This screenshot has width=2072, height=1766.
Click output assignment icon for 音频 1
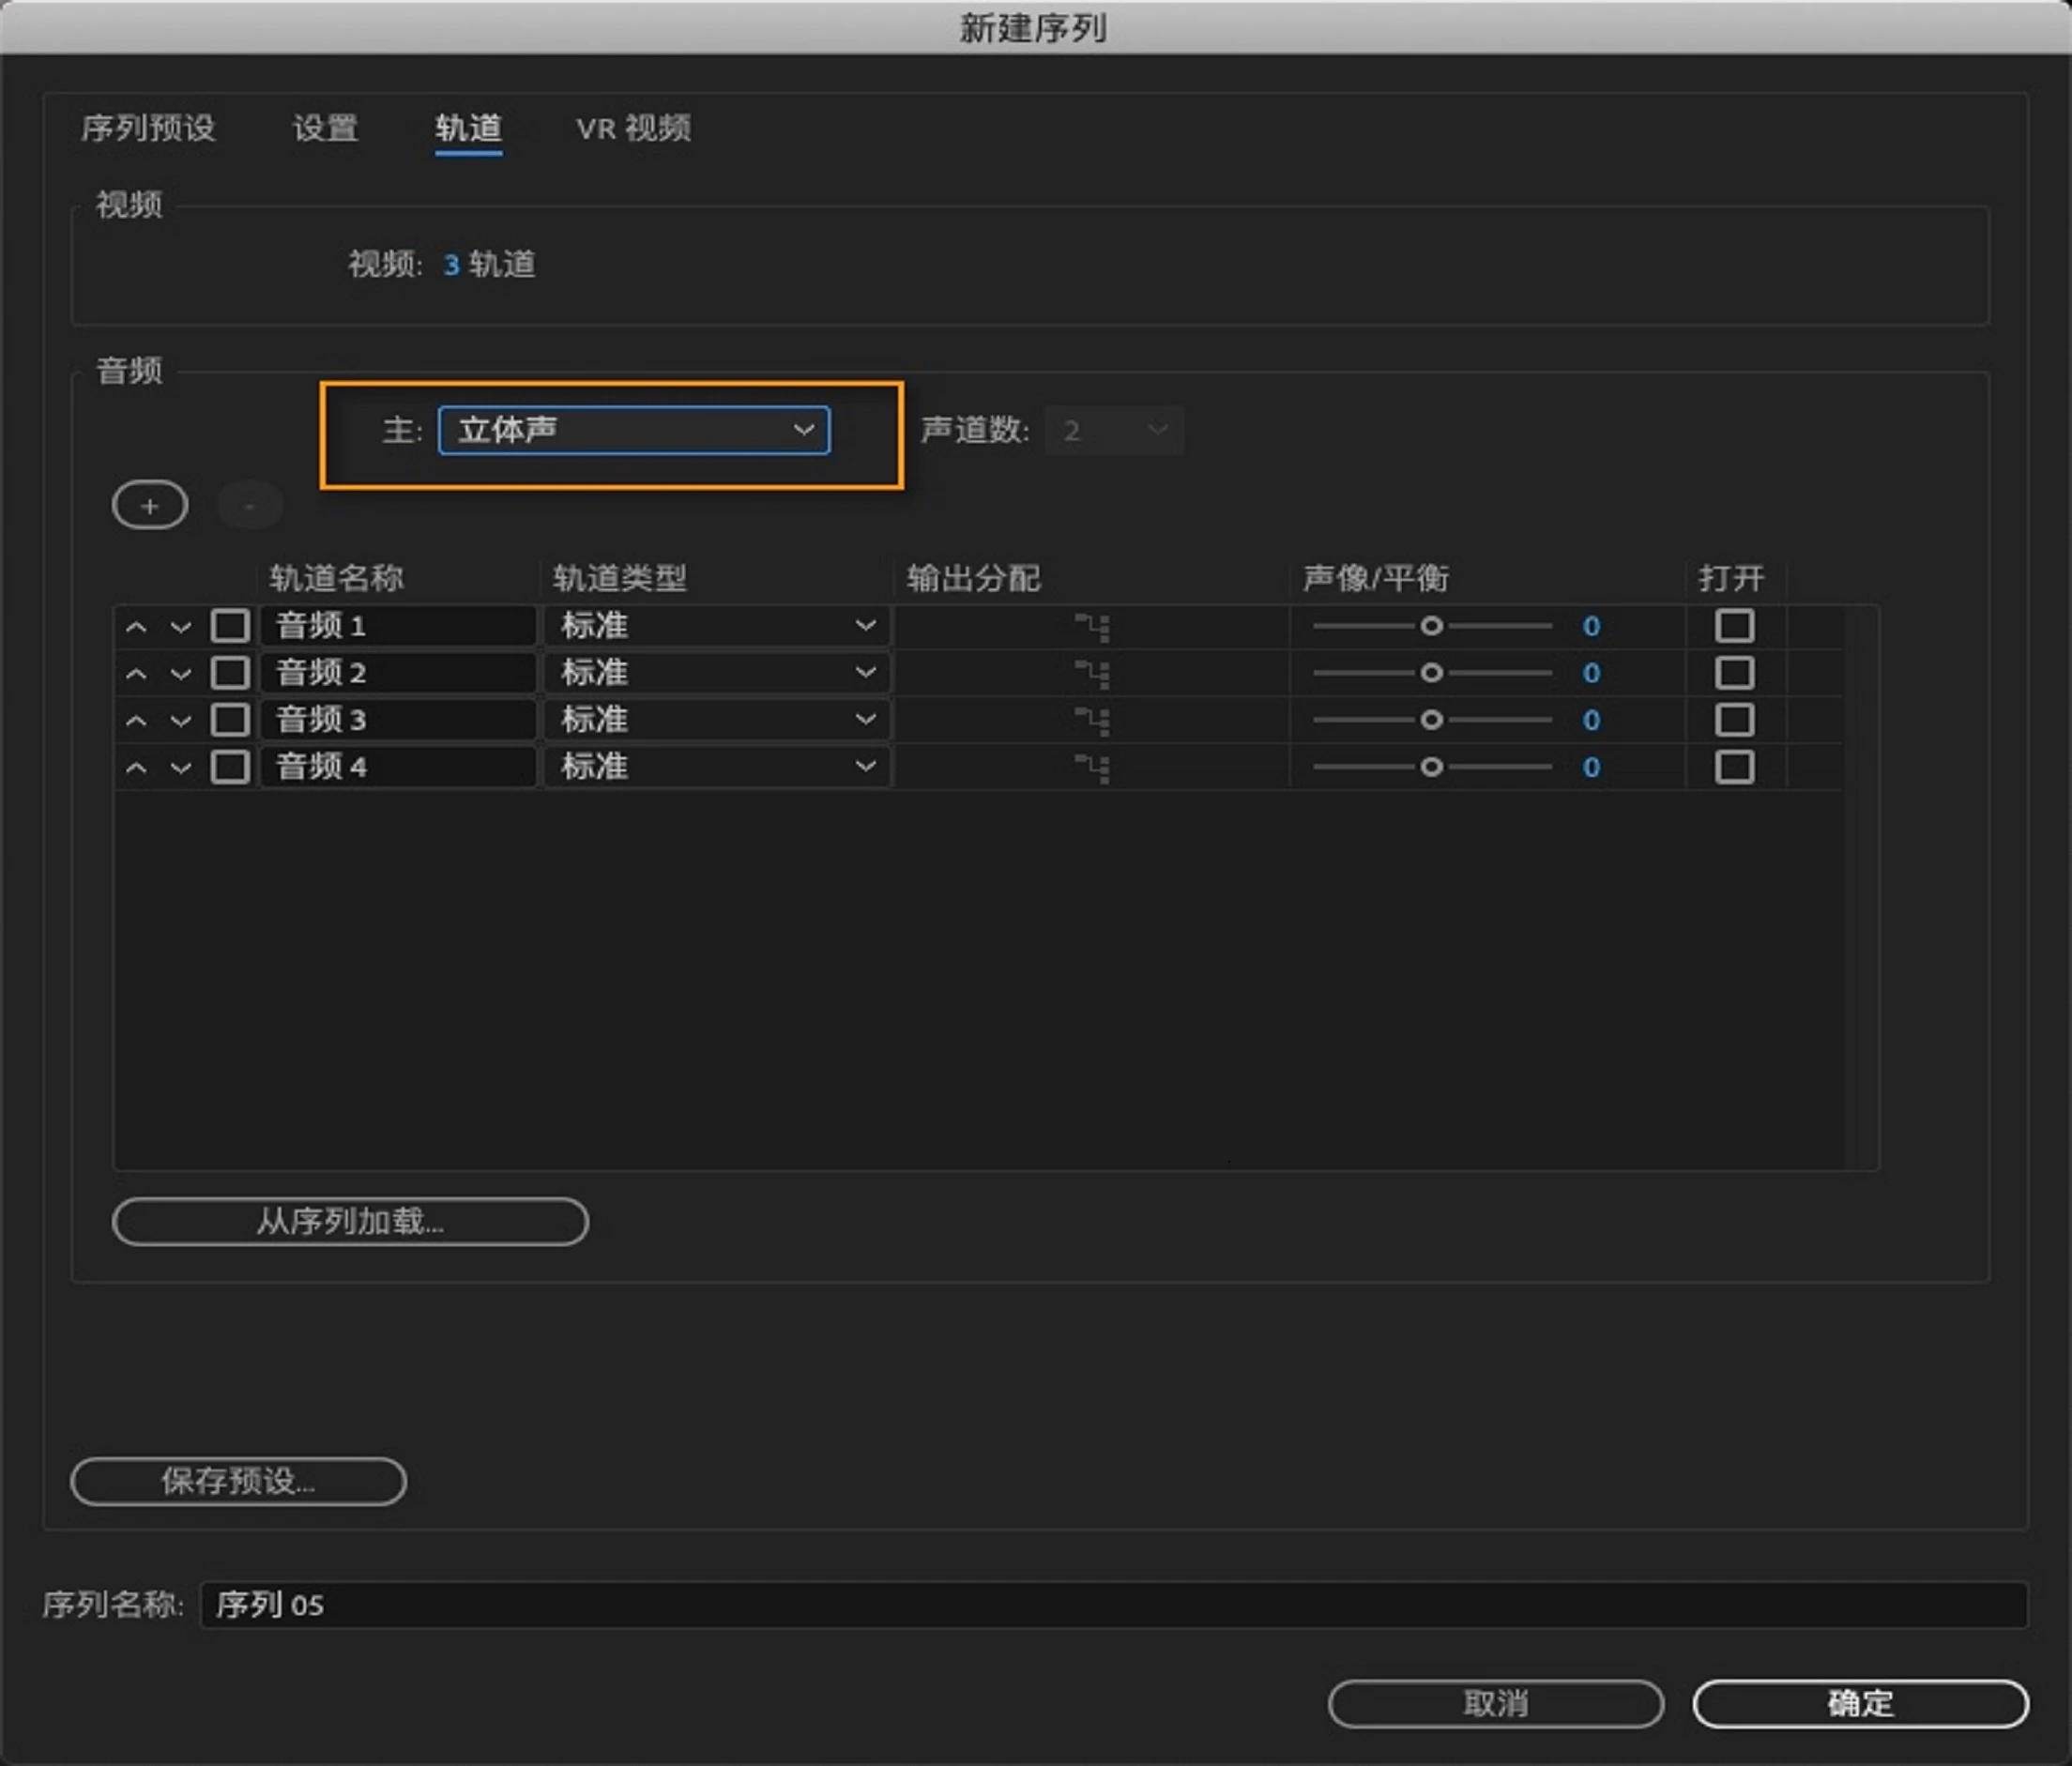pos(1092,627)
